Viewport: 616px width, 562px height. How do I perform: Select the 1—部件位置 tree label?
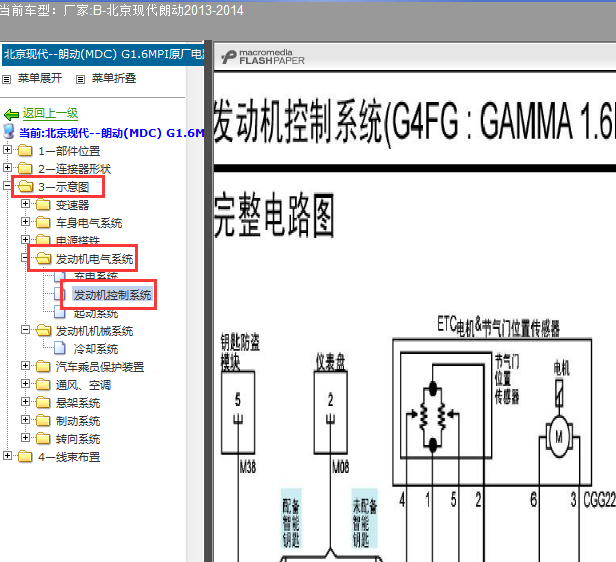tap(69, 151)
